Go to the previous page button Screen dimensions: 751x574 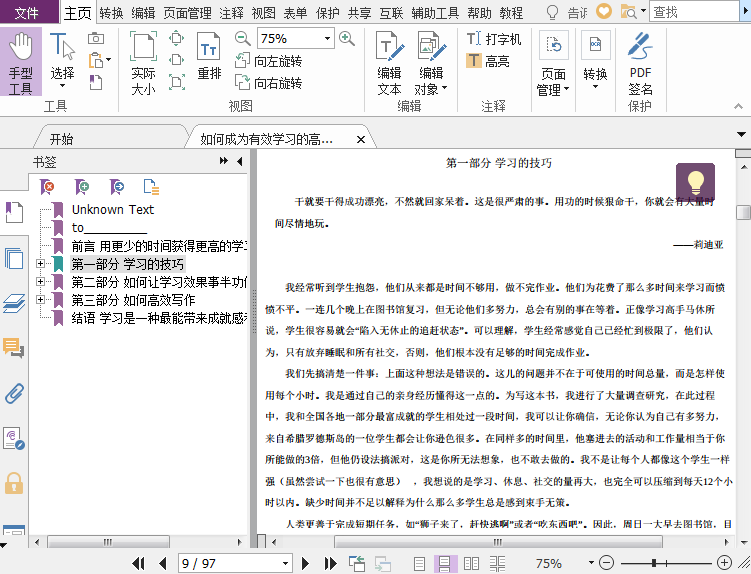162,563
